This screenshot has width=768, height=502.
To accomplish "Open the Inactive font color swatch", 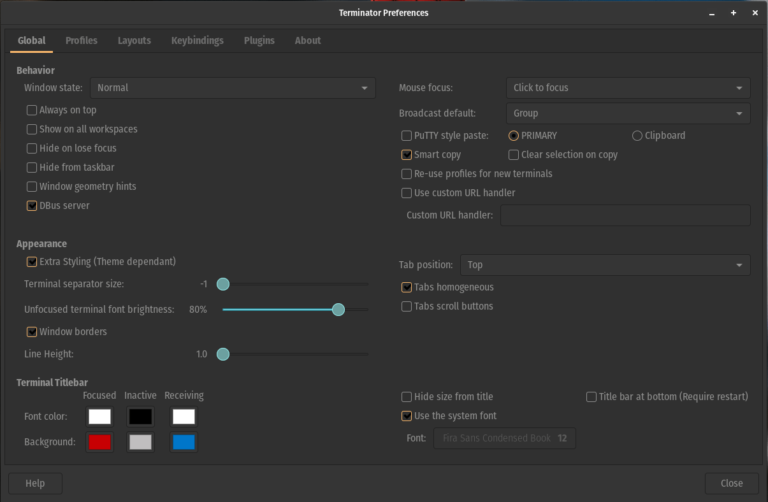I will coord(140,417).
